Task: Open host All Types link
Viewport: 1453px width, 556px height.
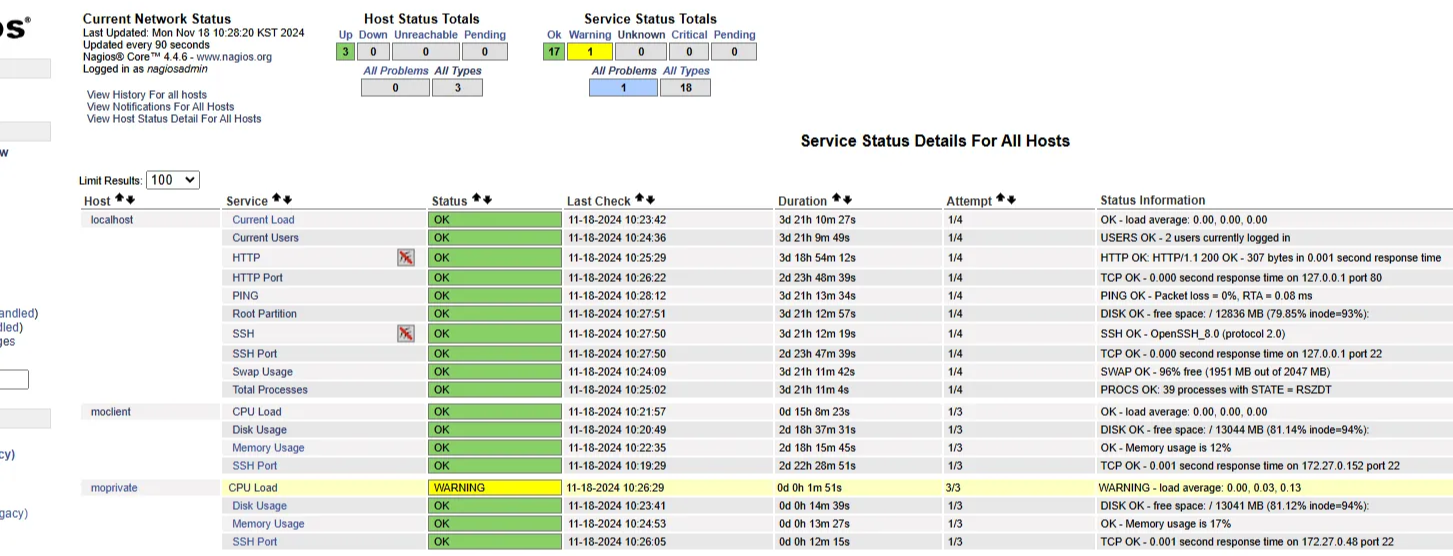Action: pyautogui.click(x=458, y=71)
